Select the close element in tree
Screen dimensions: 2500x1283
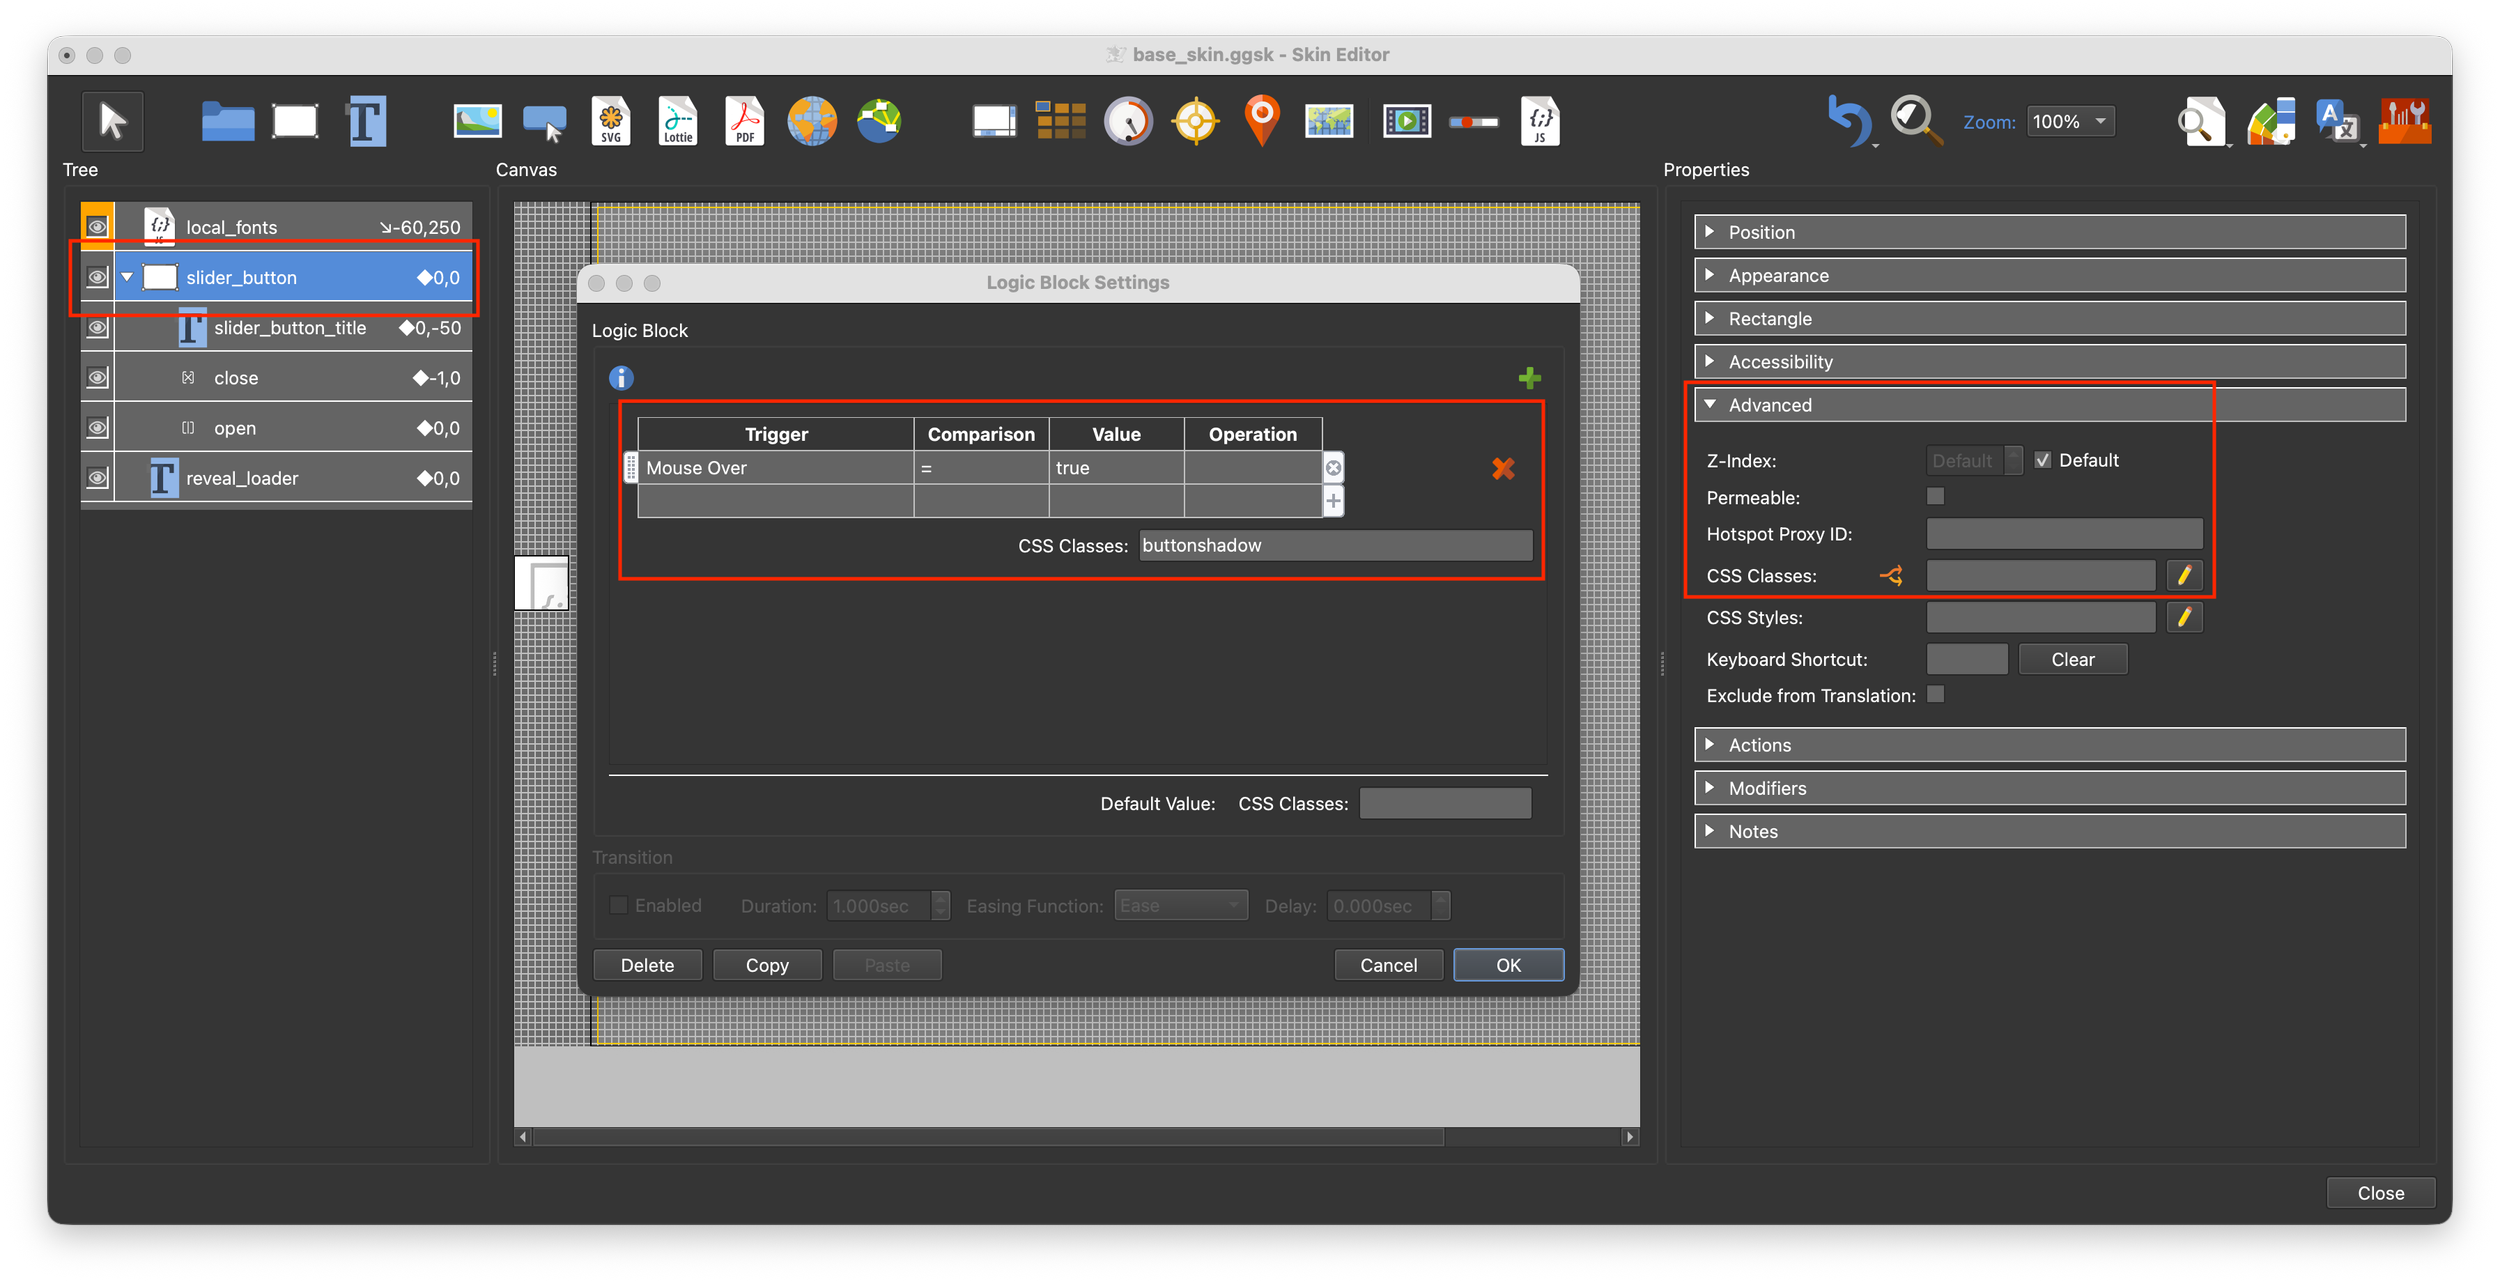coord(236,378)
